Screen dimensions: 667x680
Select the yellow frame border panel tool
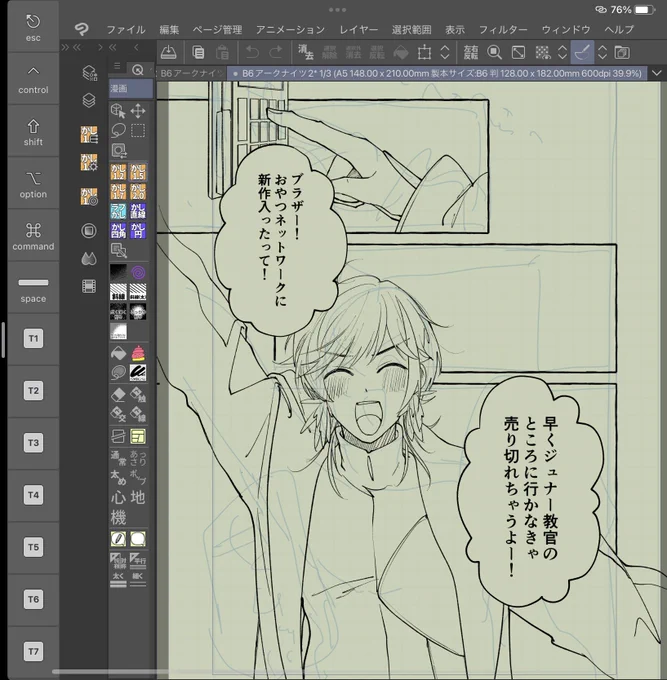pos(138,437)
